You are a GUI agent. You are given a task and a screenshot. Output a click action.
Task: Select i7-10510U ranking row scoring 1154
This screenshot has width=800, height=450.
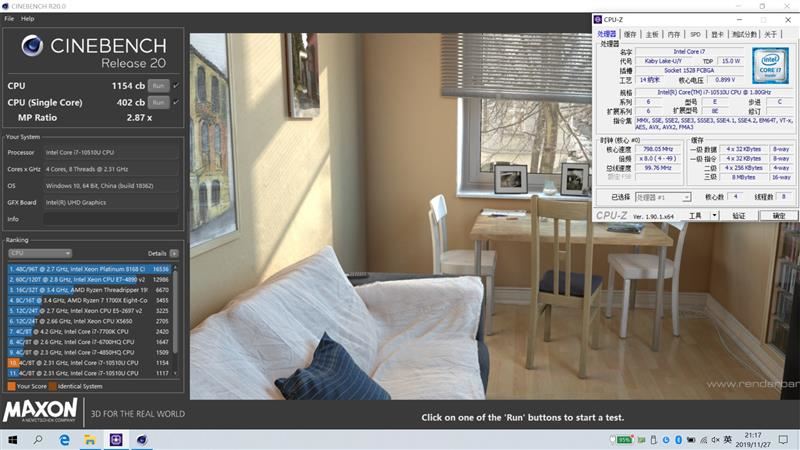(89, 363)
